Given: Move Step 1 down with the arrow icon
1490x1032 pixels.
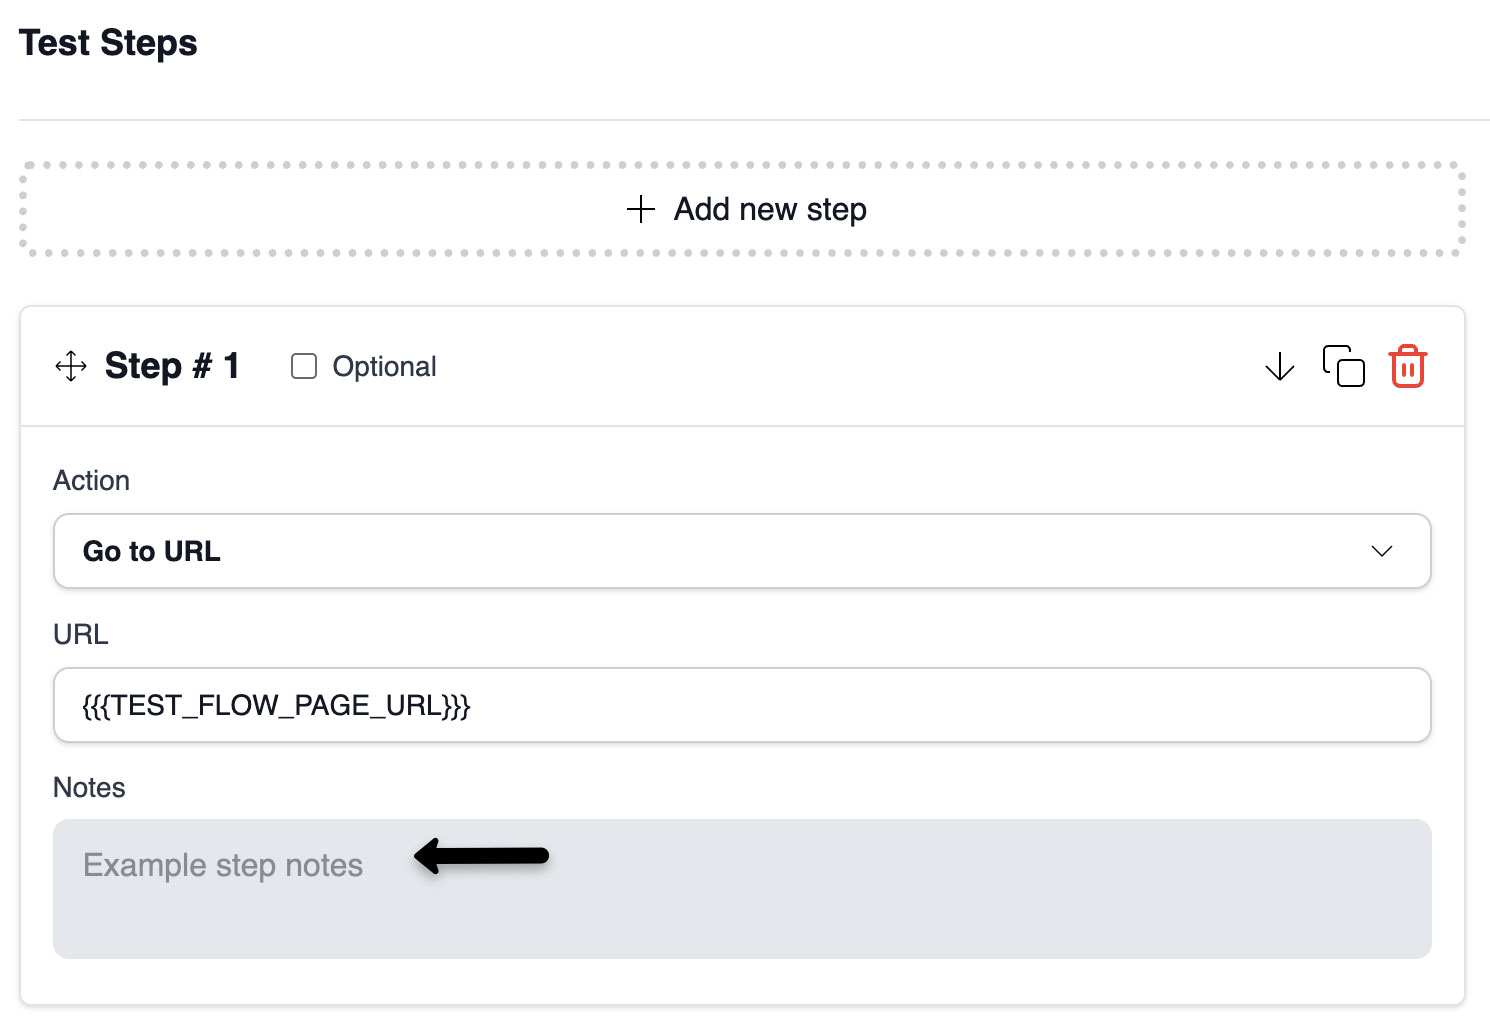Looking at the screenshot, I should click(x=1279, y=367).
